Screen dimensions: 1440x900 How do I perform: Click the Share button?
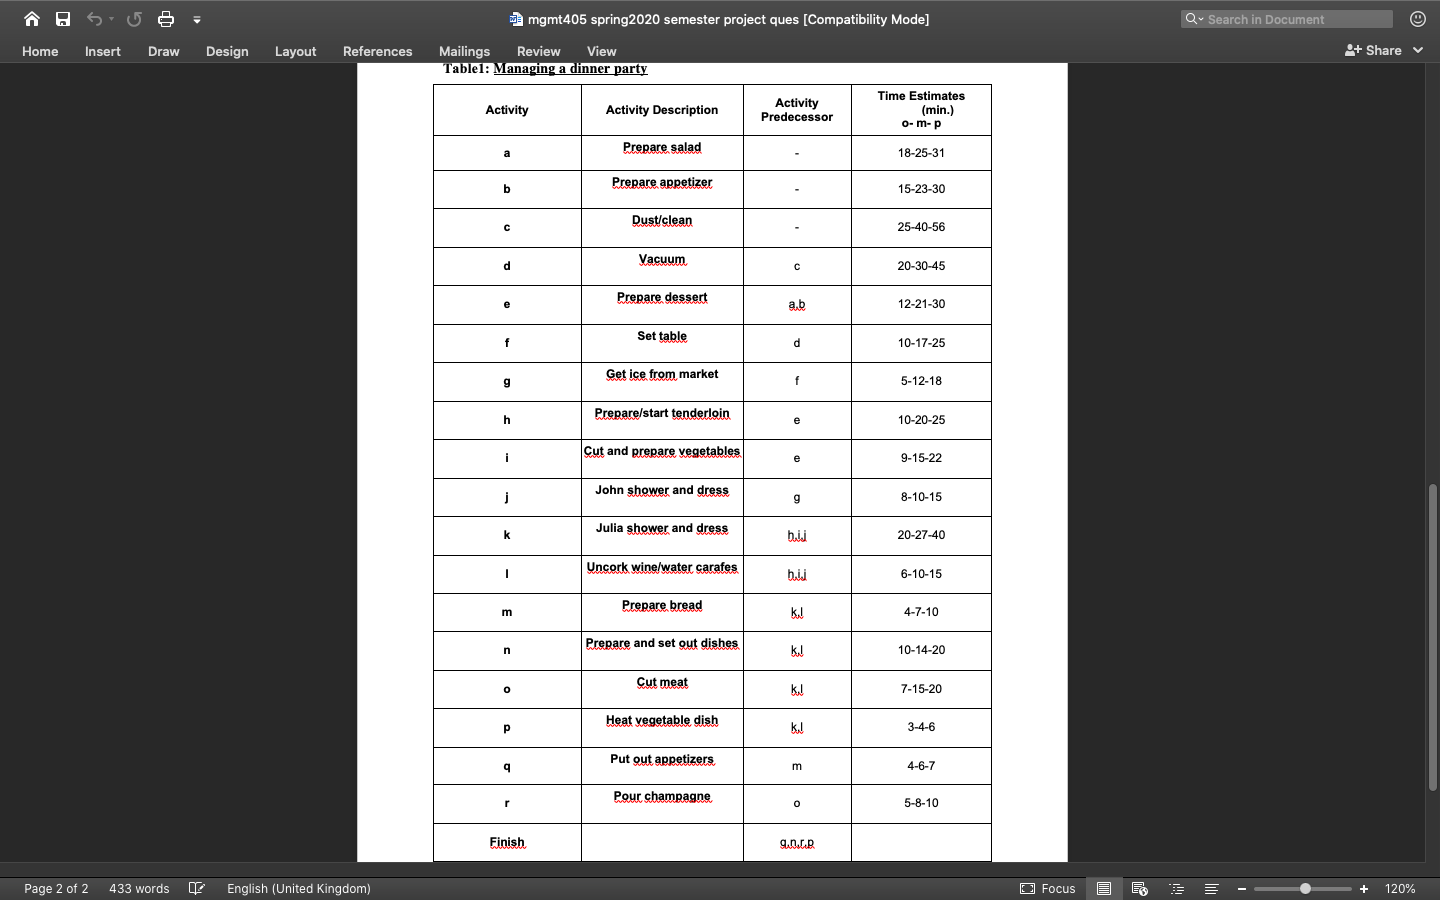(x=1374, y=50)
